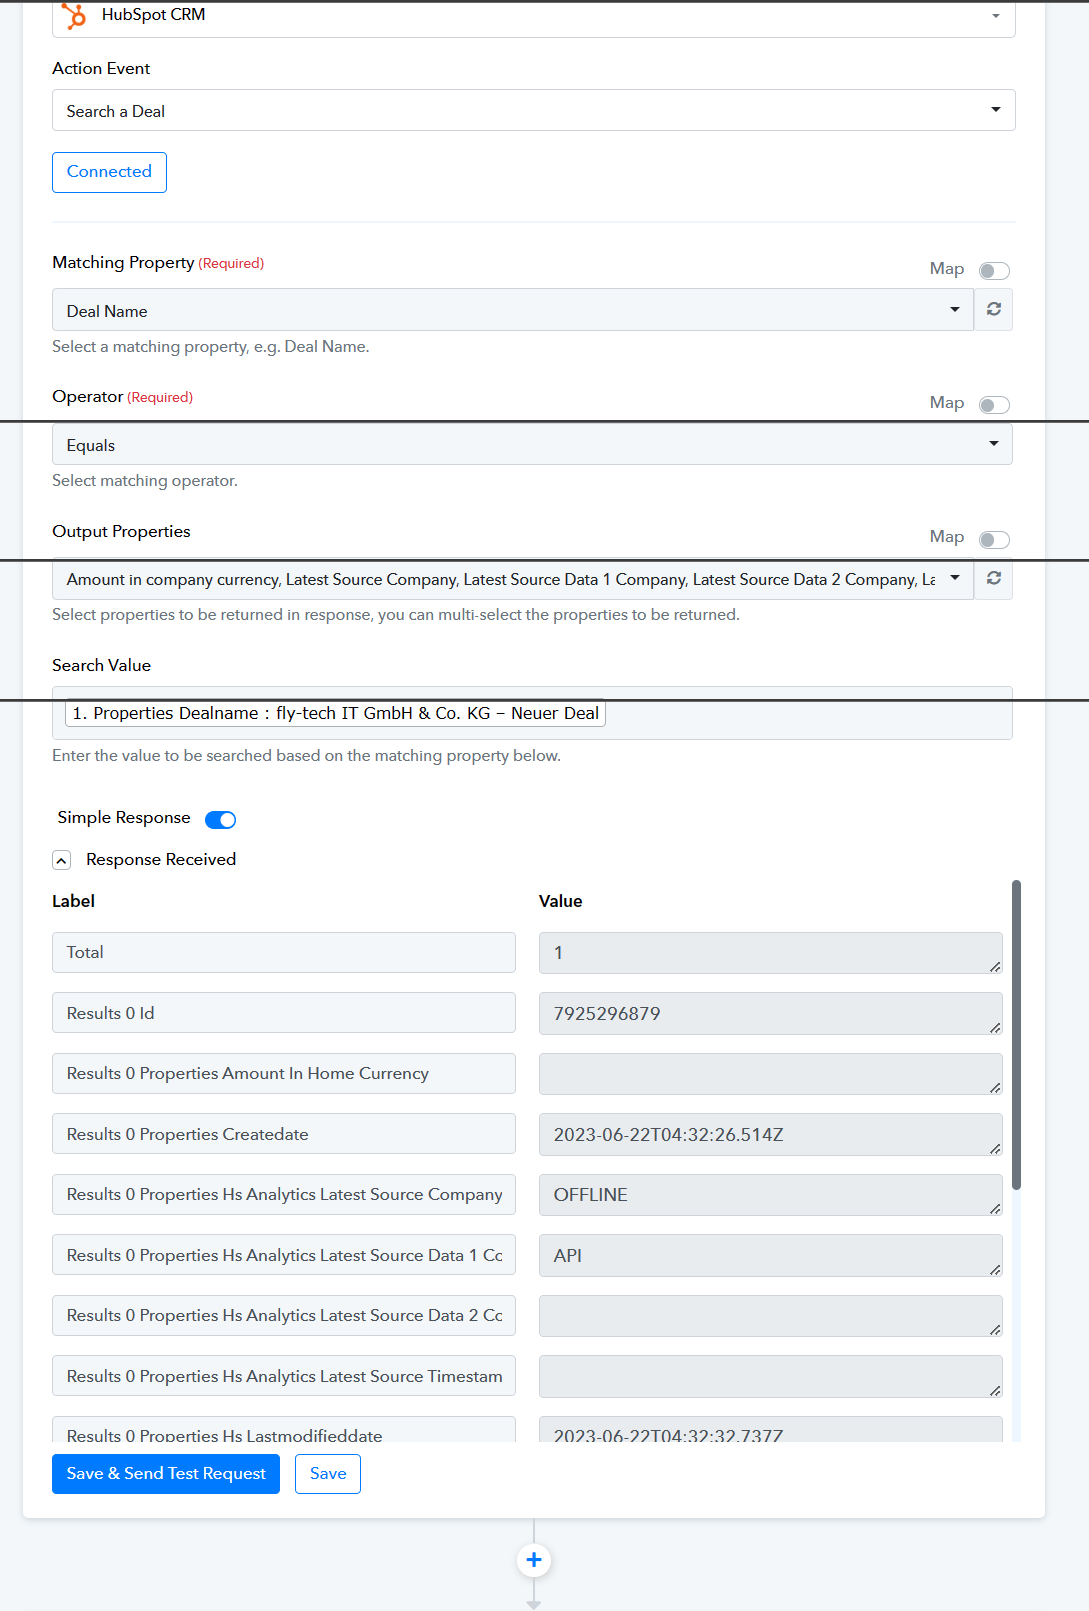The height and width of the screenshot is (1611, 1089).
Task: Open the Deal Name matching property dropdown
Action: point(512,310)
